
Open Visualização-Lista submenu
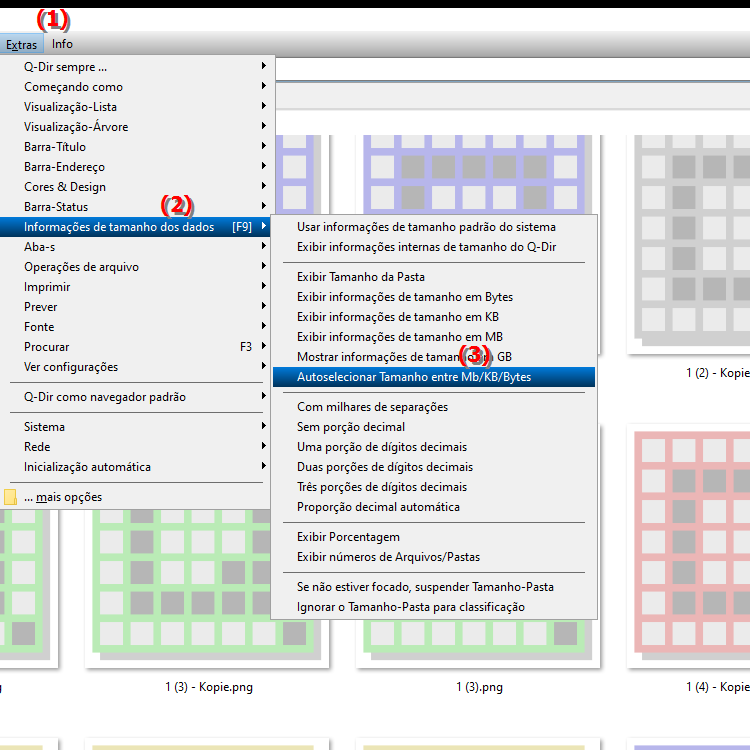coord(136,107)
